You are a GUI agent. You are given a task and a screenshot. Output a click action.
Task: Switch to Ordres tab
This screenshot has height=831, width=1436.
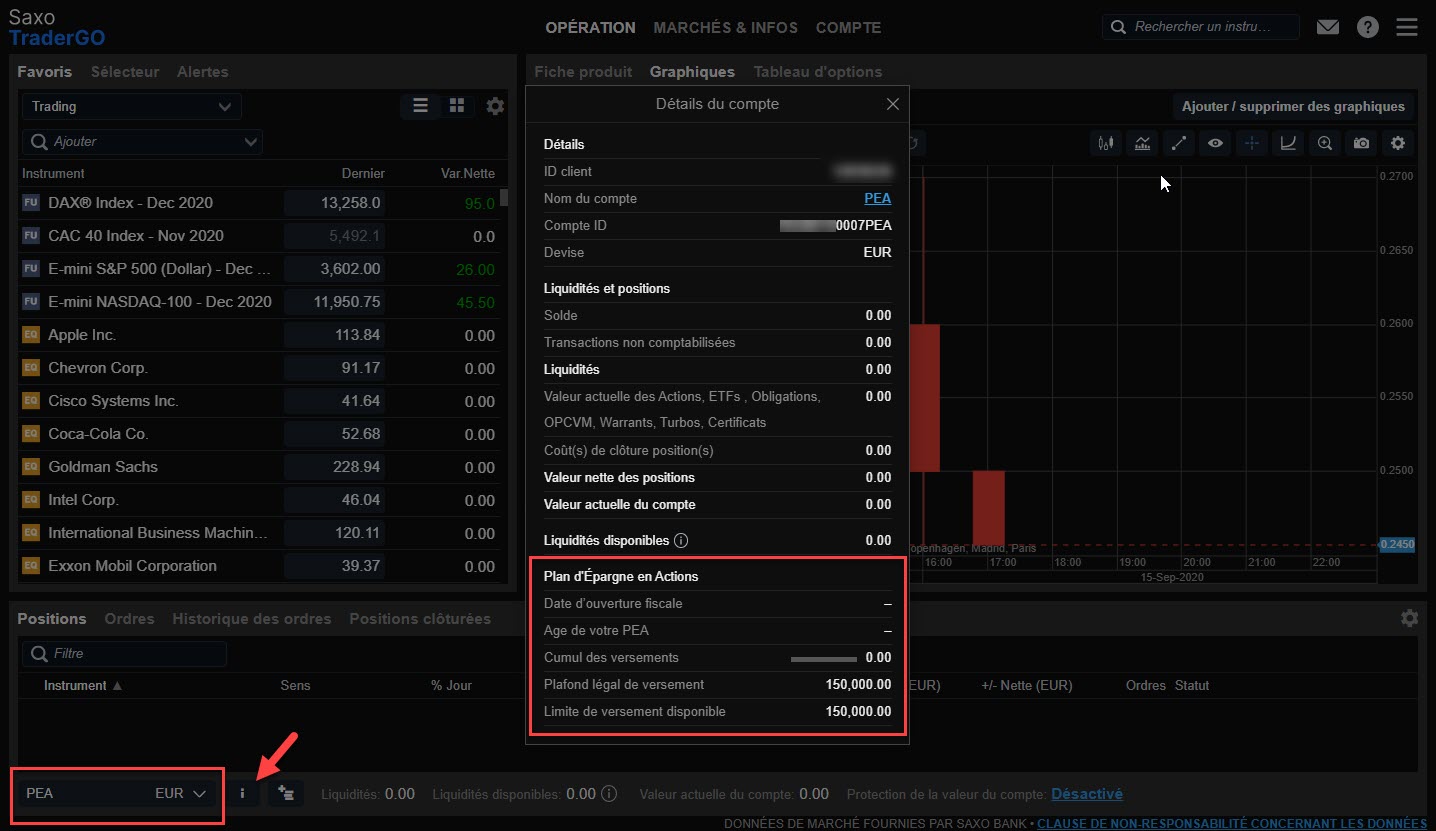(x=129, y=619)
